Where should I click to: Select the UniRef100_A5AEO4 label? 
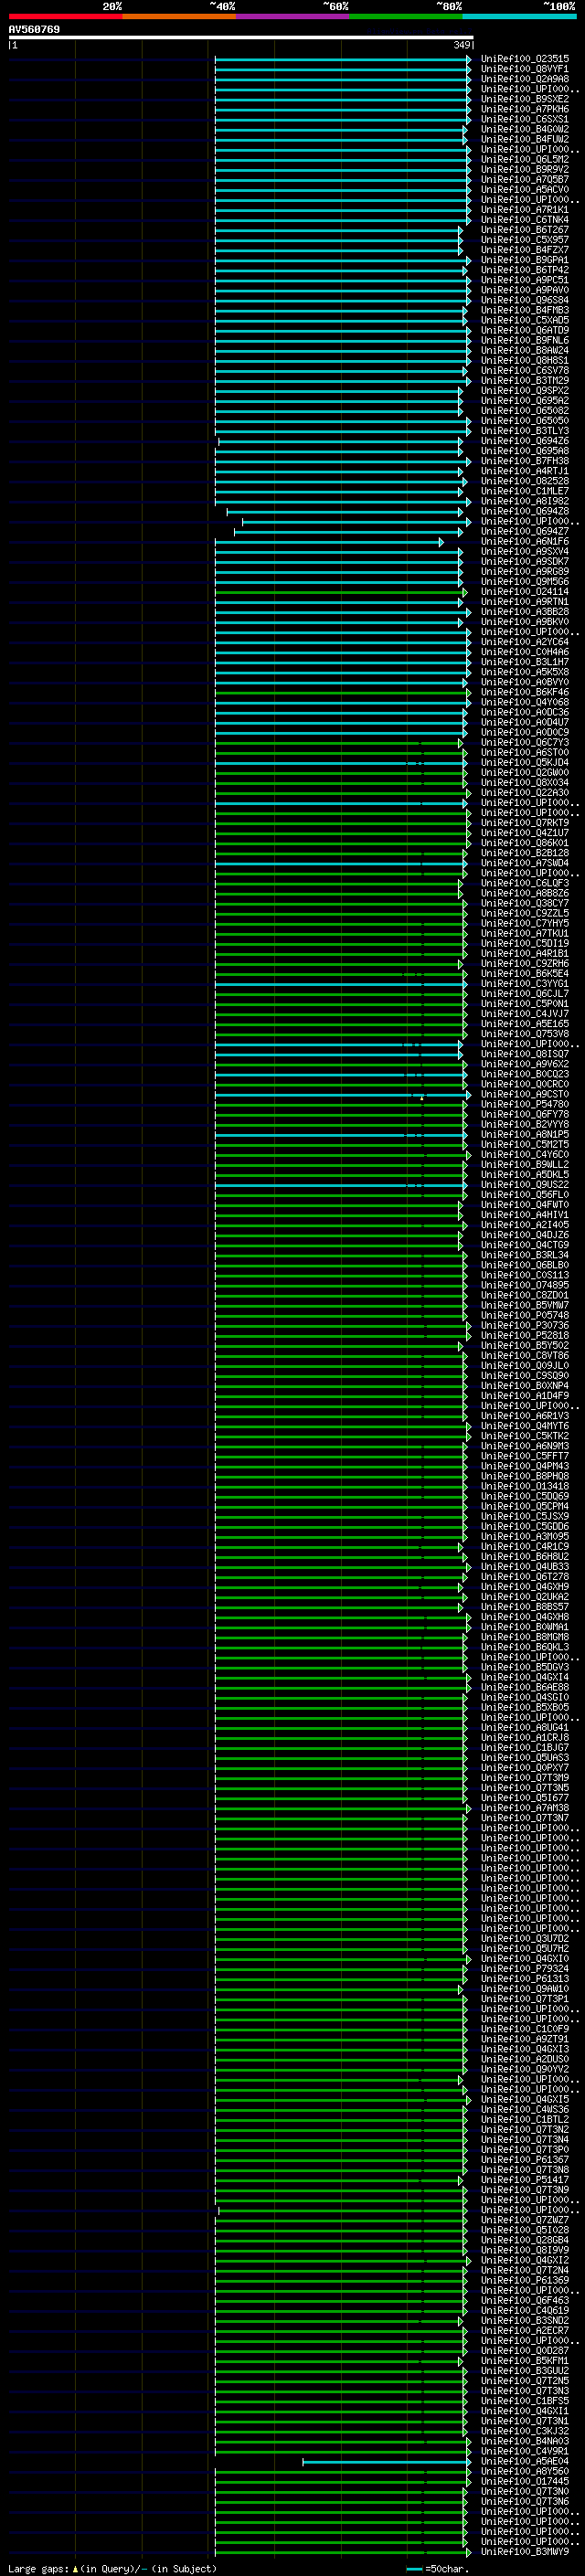pos(524,2461)
